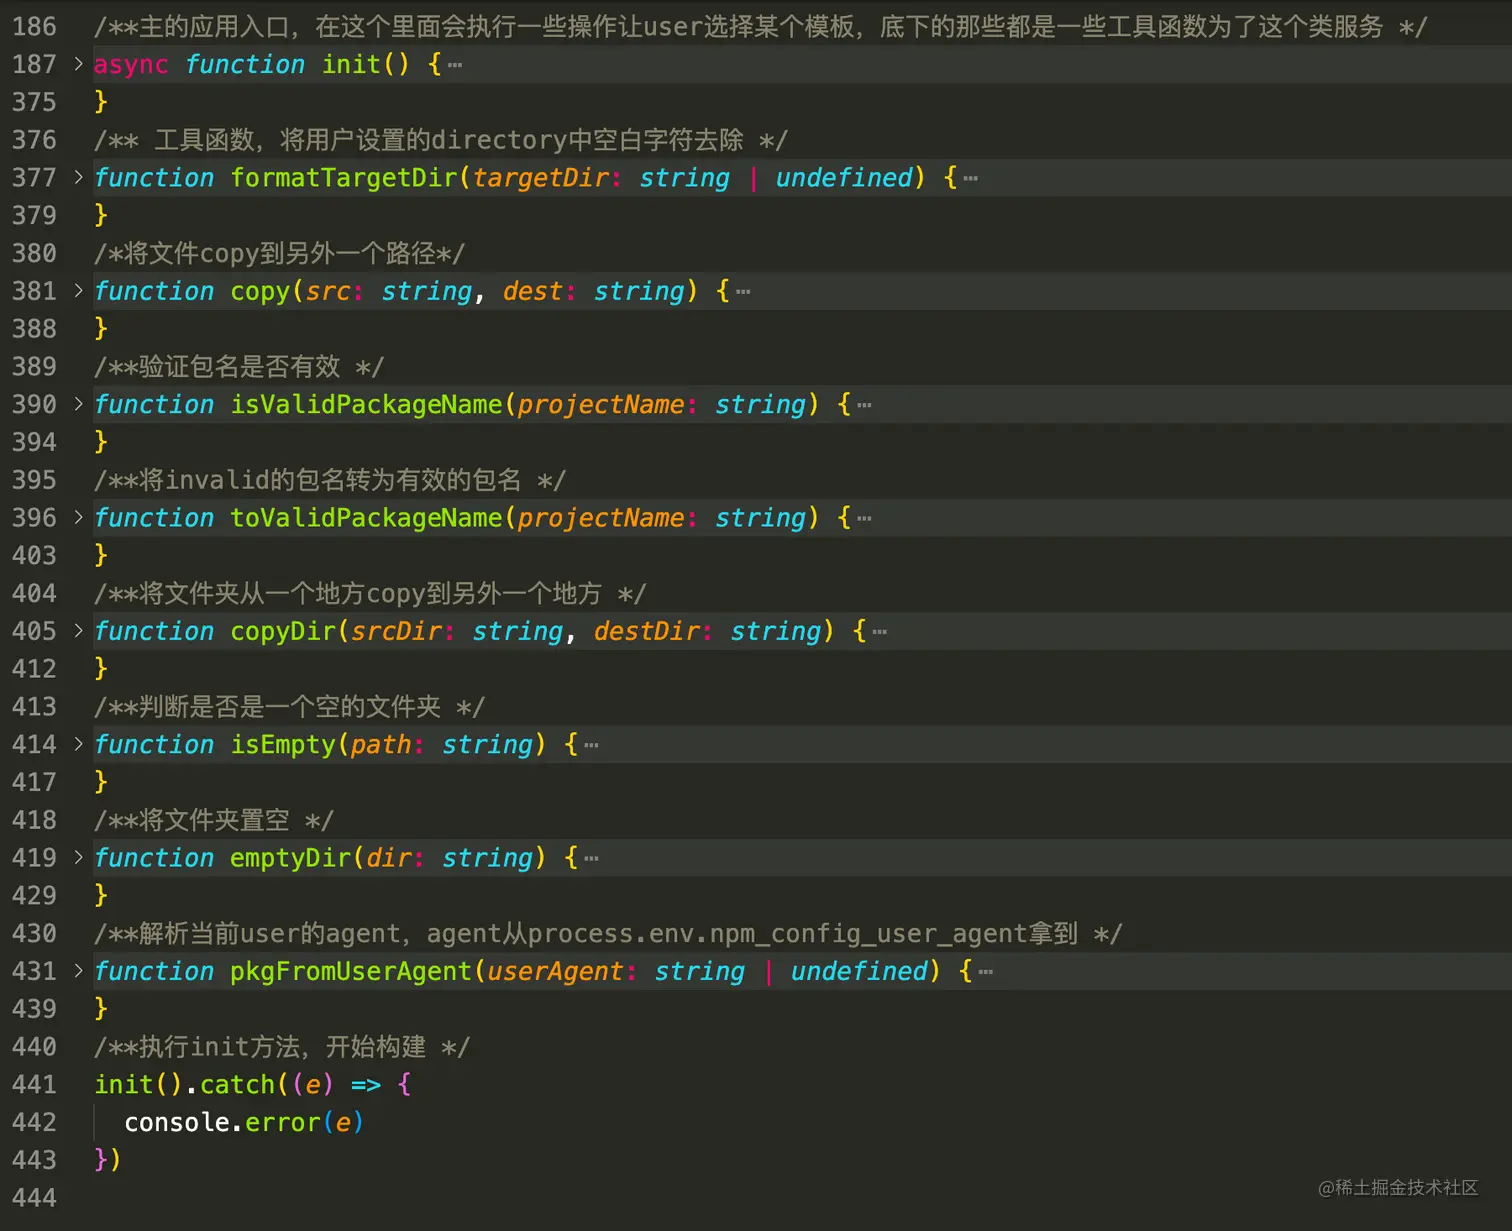Image resolution: width=1512 pixels, height=1231 pixels.
Task: Select line number 389 in the gutter
Action: pos(34,366)
